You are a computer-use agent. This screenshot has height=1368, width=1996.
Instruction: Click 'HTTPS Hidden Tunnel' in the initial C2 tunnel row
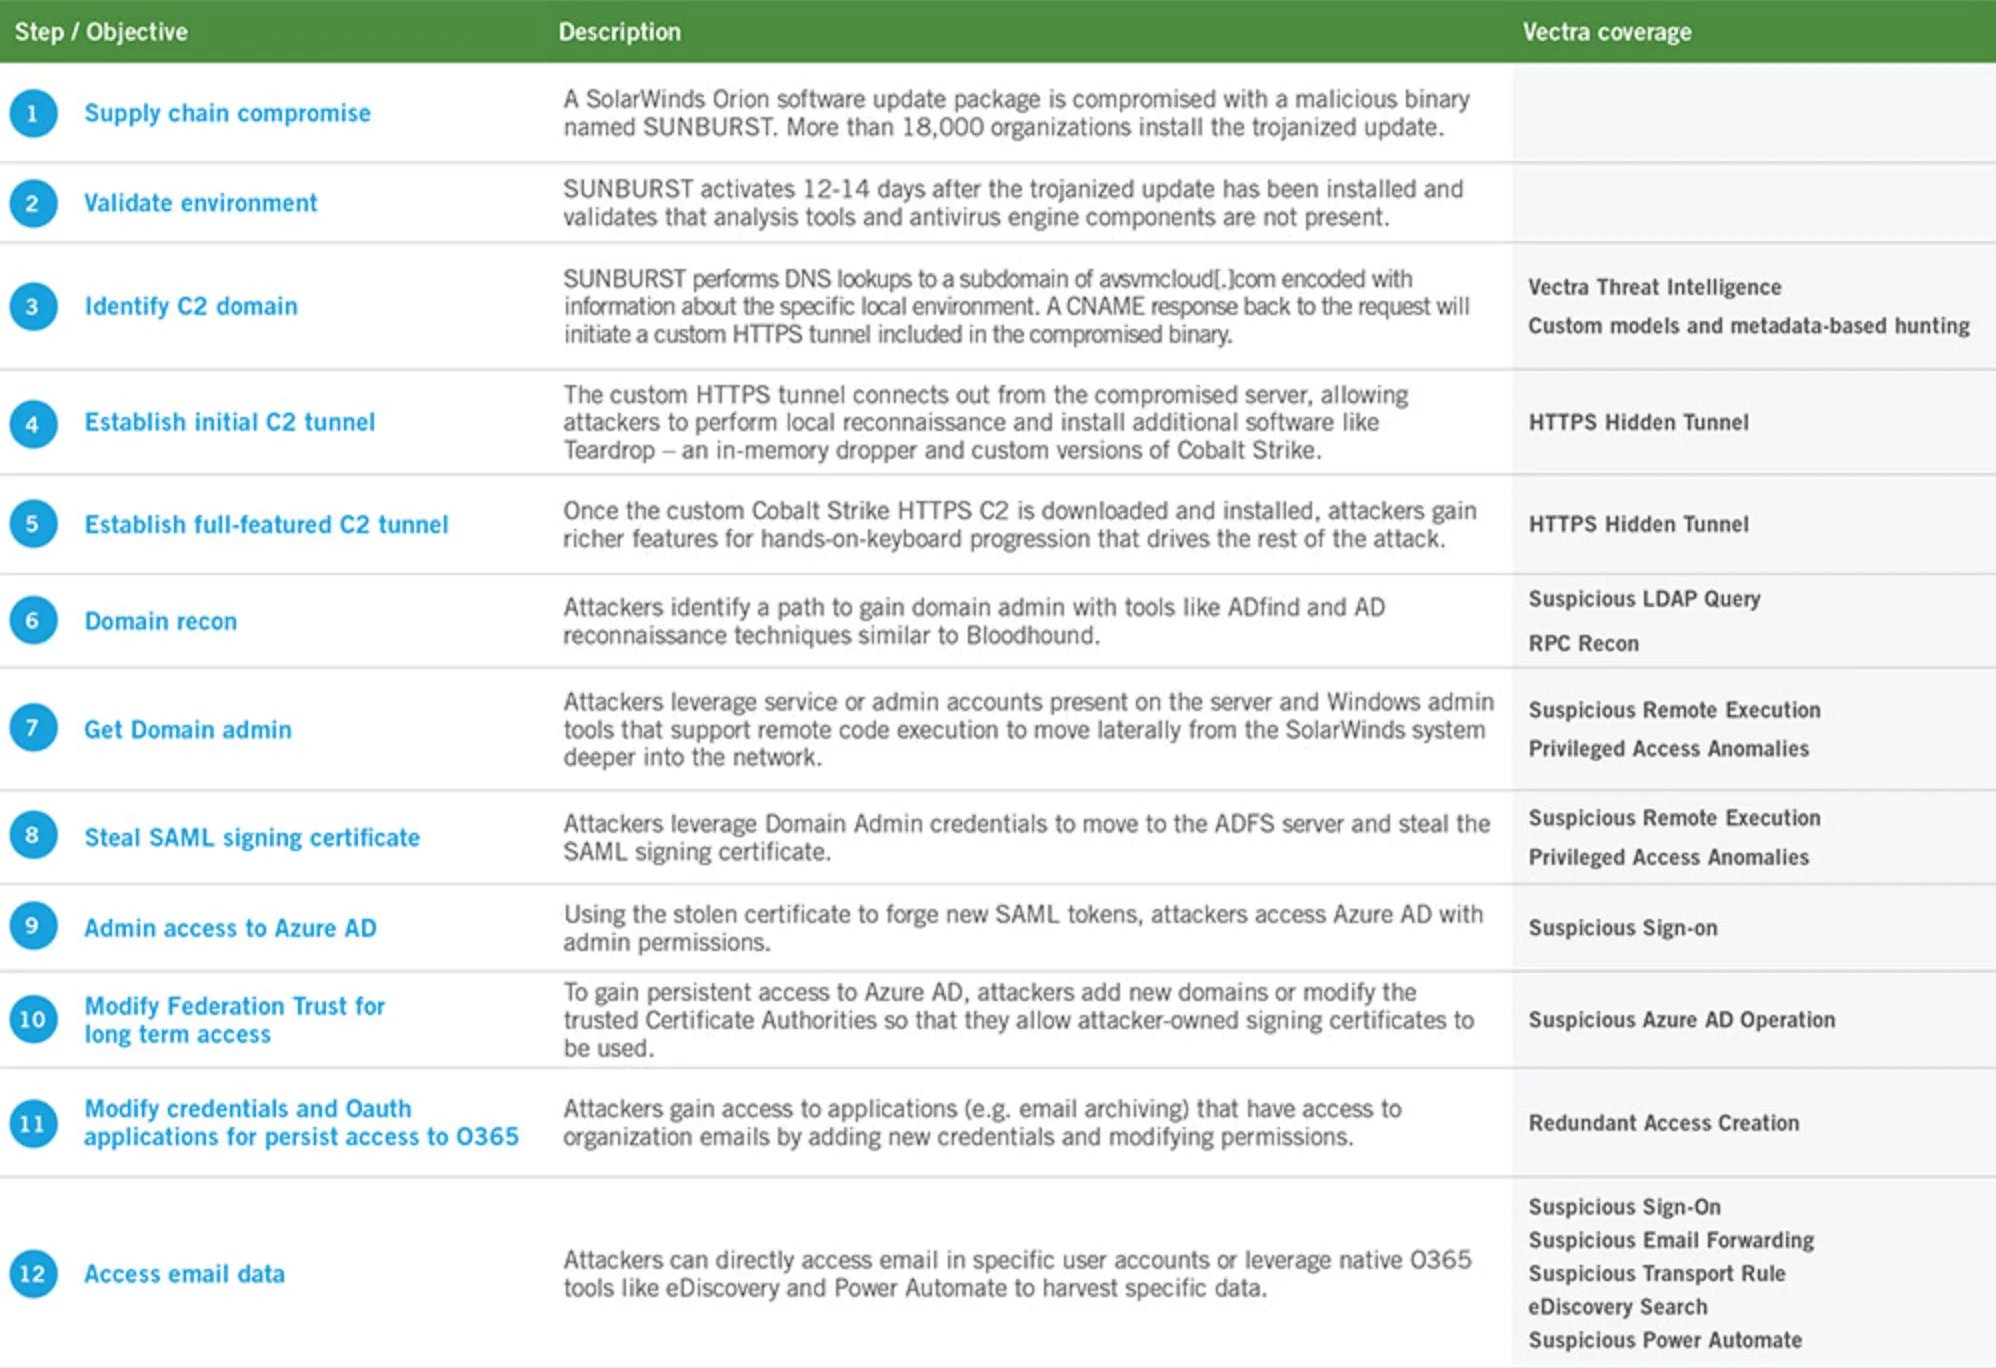click(1638, 422)
